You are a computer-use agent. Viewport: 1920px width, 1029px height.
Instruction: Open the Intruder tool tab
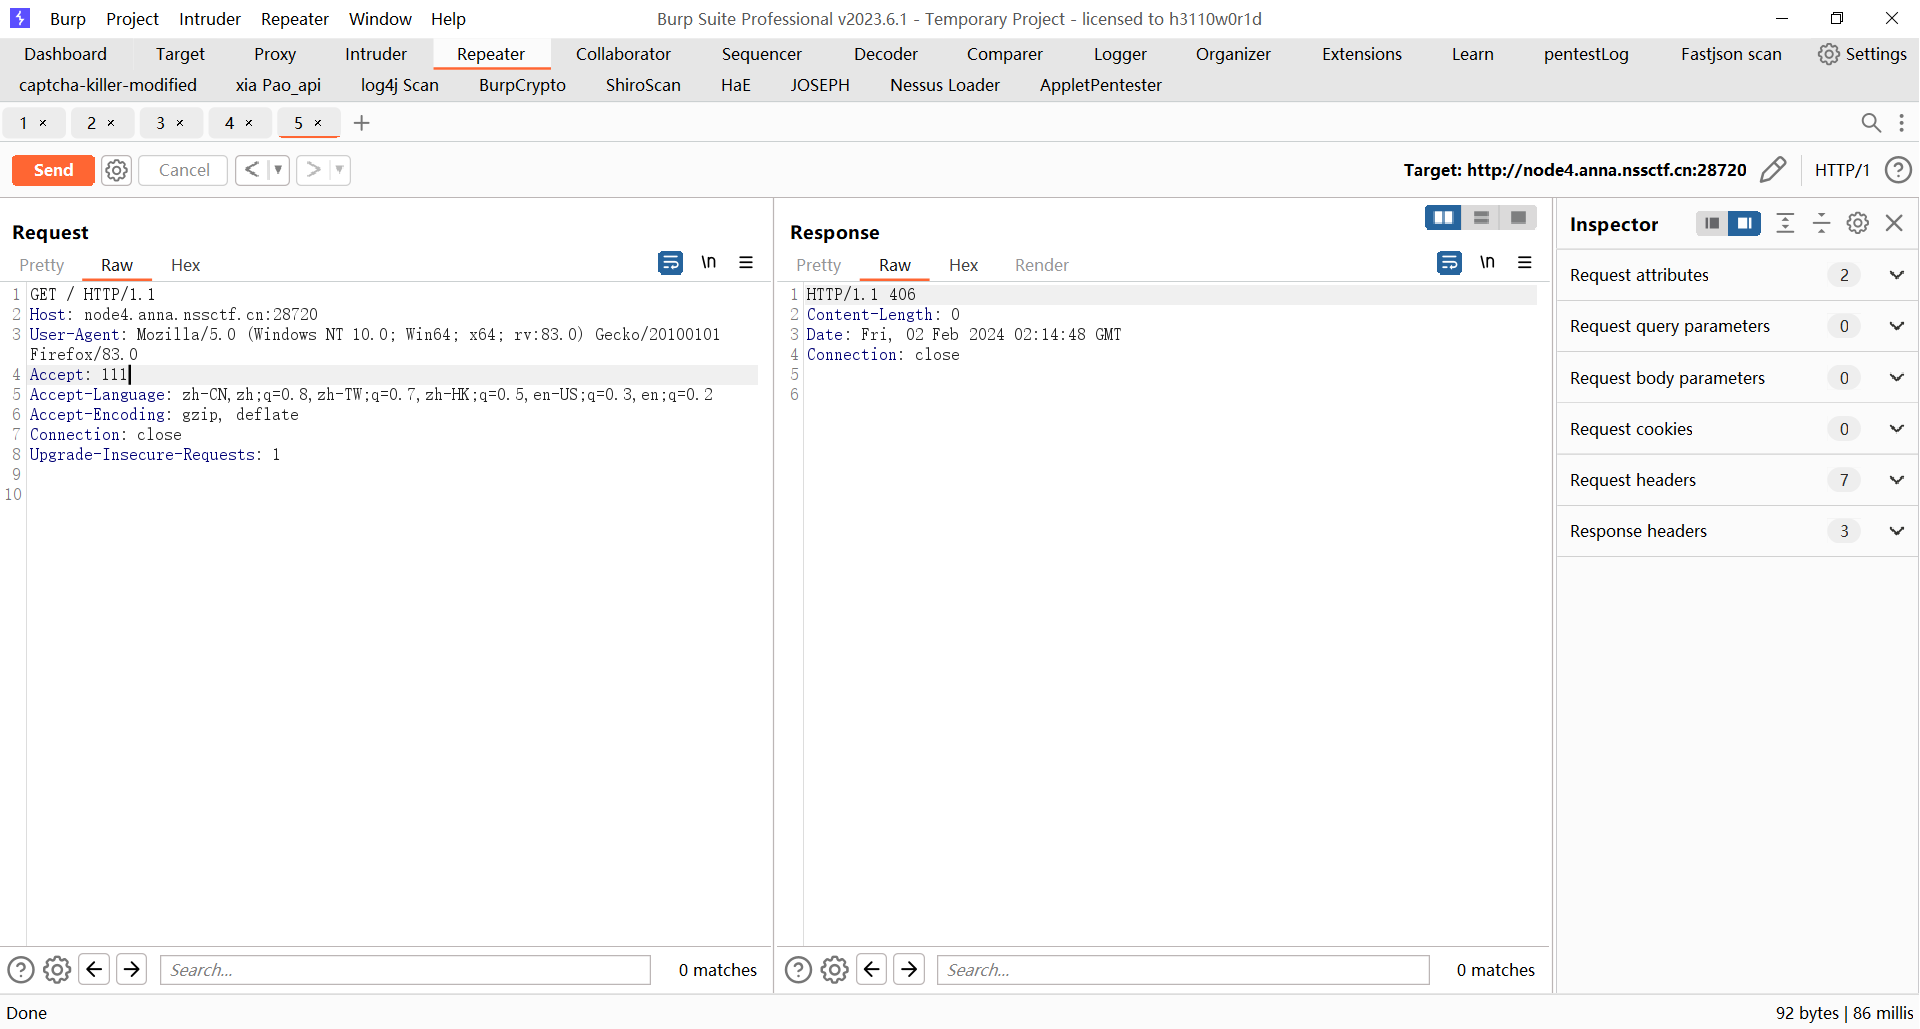pyautogui.click(x=376, y=54)
